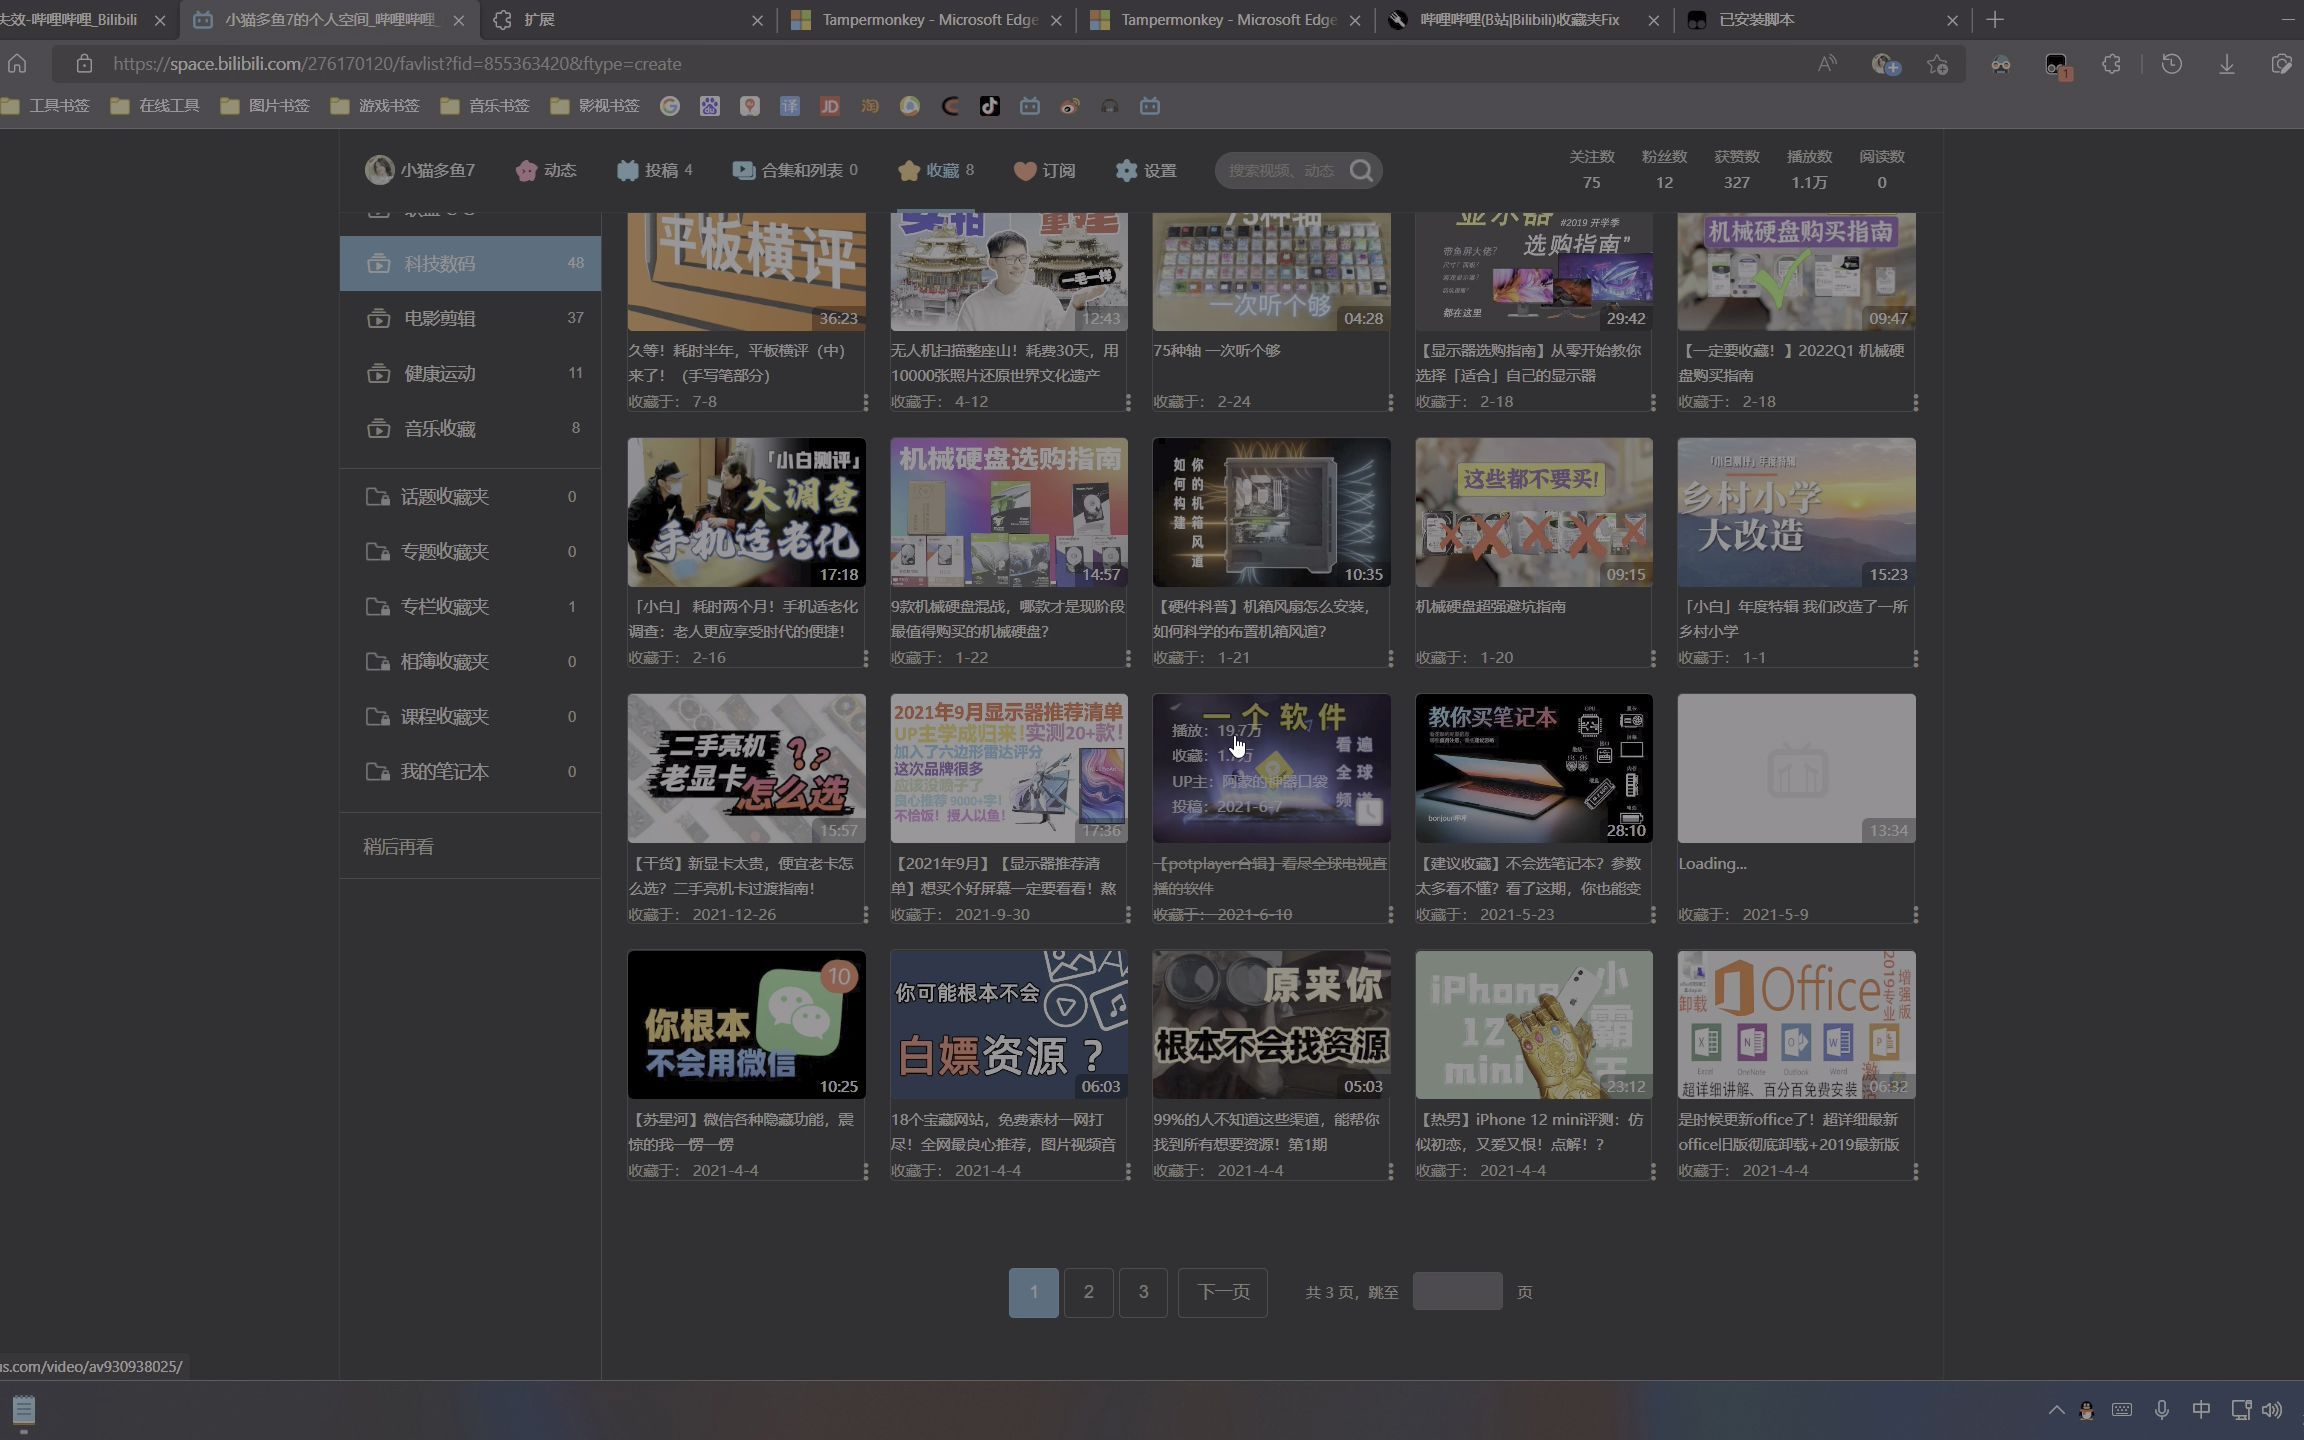Viewport: 2304px width, 1440px height.
Task: Open 合集和列表 tab
Action: point(795,171)
